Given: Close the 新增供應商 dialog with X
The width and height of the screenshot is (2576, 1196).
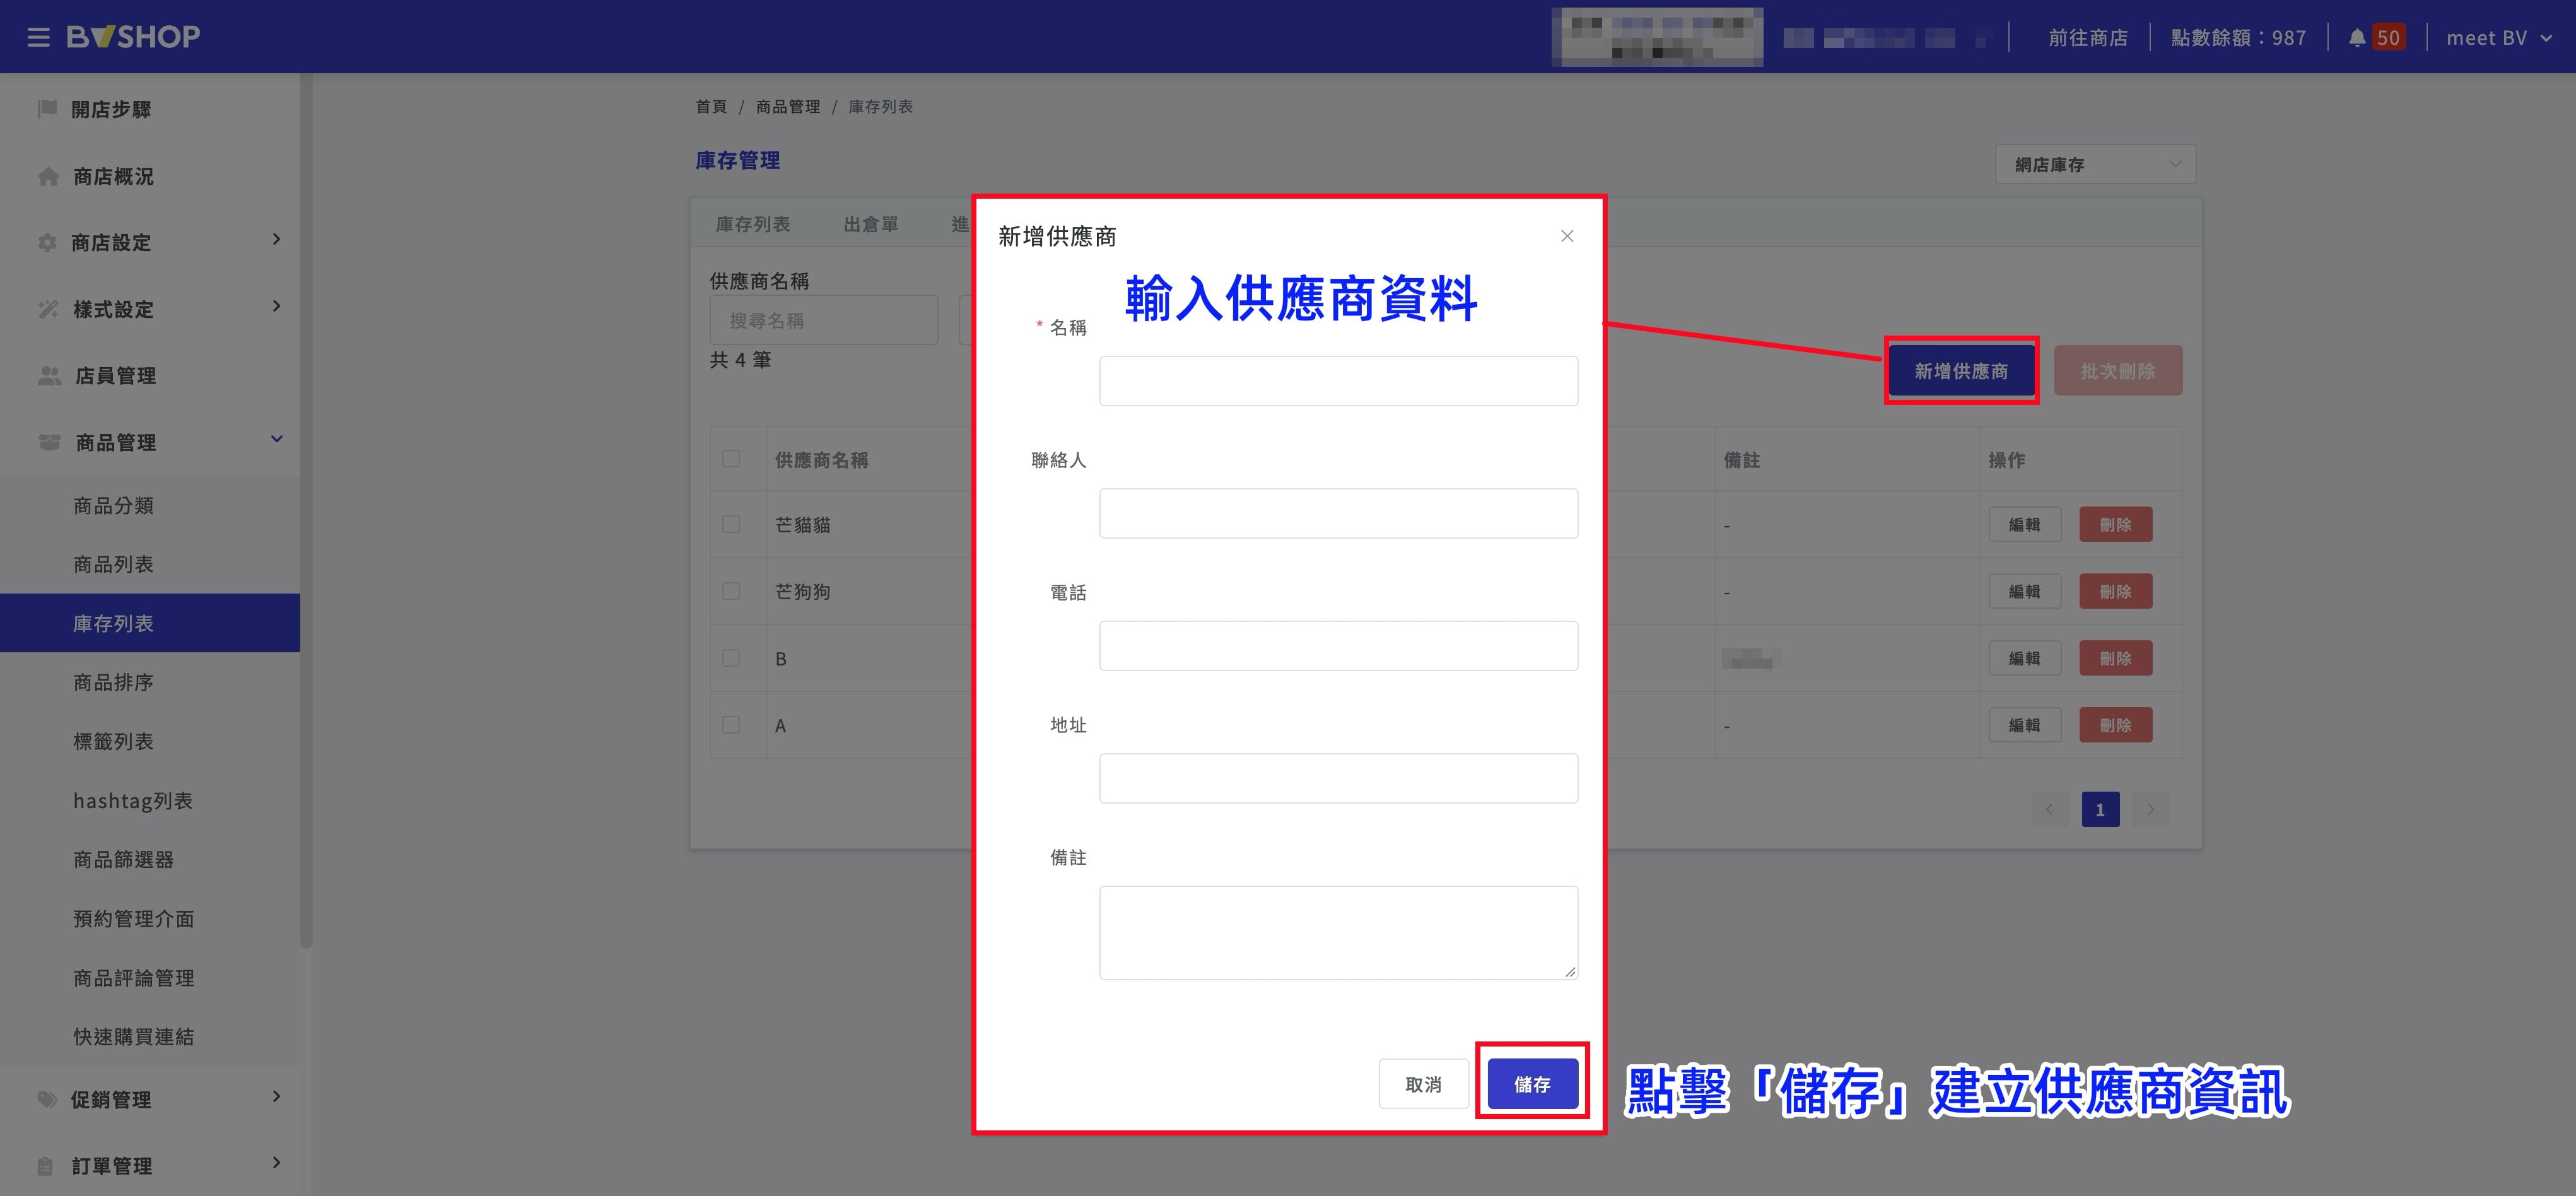Looking at the screenshot, I should pos(1567,236).
